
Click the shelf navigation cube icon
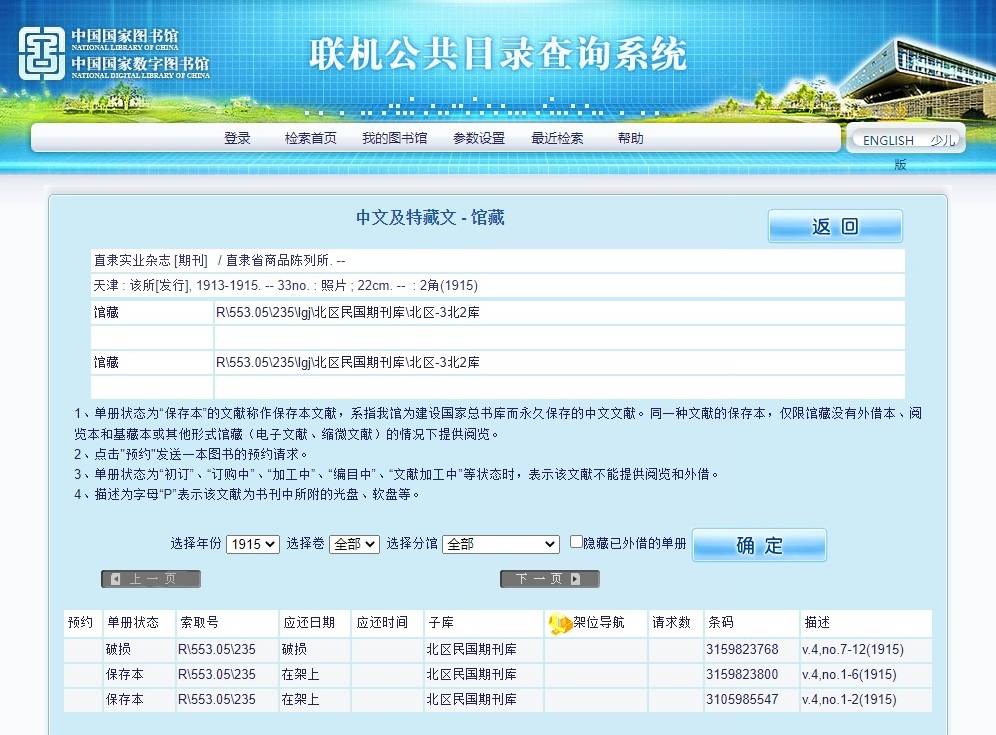[560, 623]
